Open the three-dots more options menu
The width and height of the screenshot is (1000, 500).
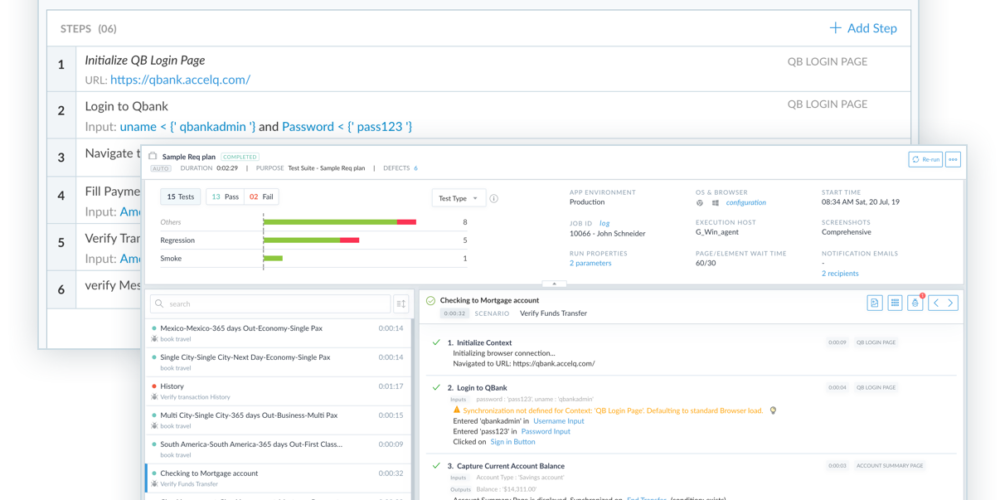click(x=952, y=160)
